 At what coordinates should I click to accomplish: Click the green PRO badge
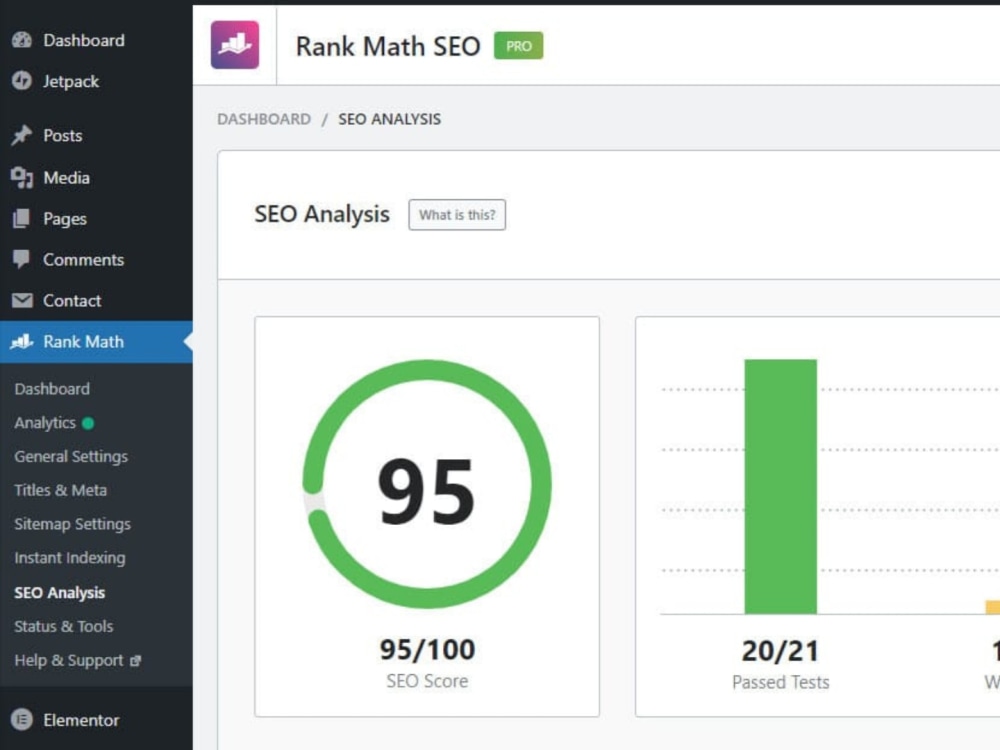click(x=518, y=46)
